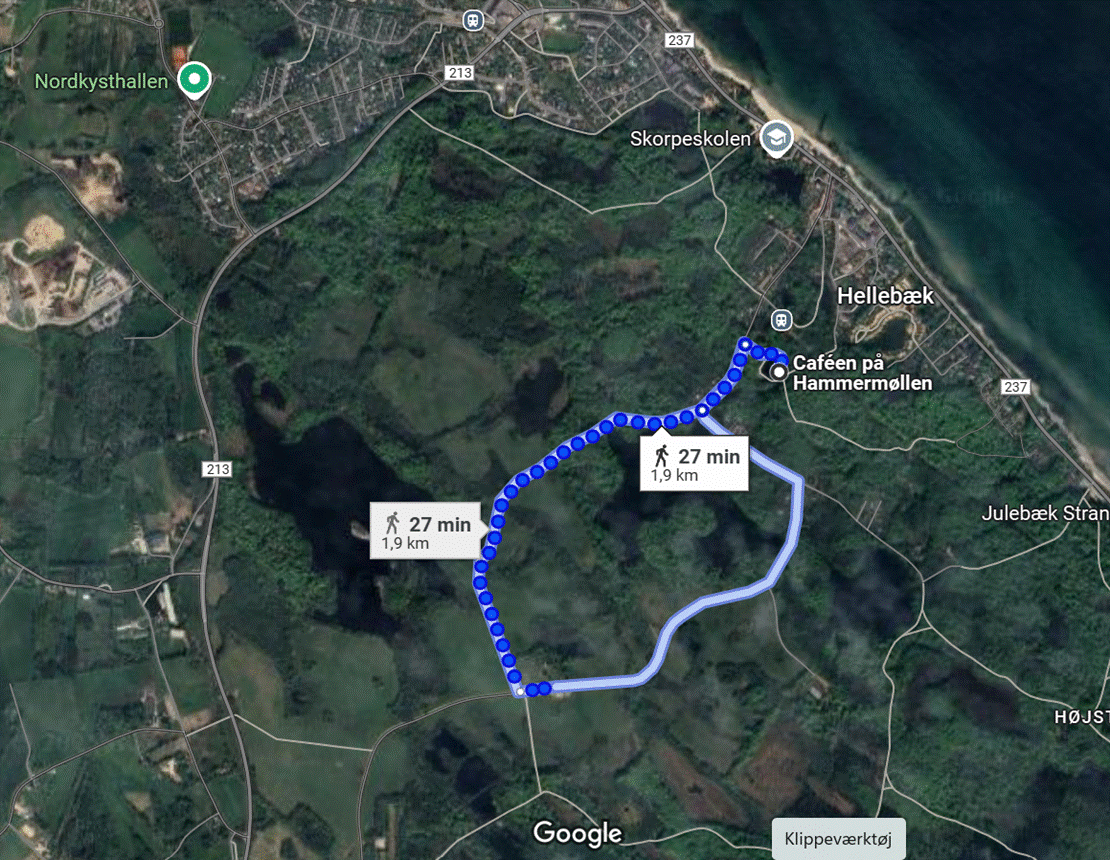Open the Klippeværktøj button

point(838,839)
